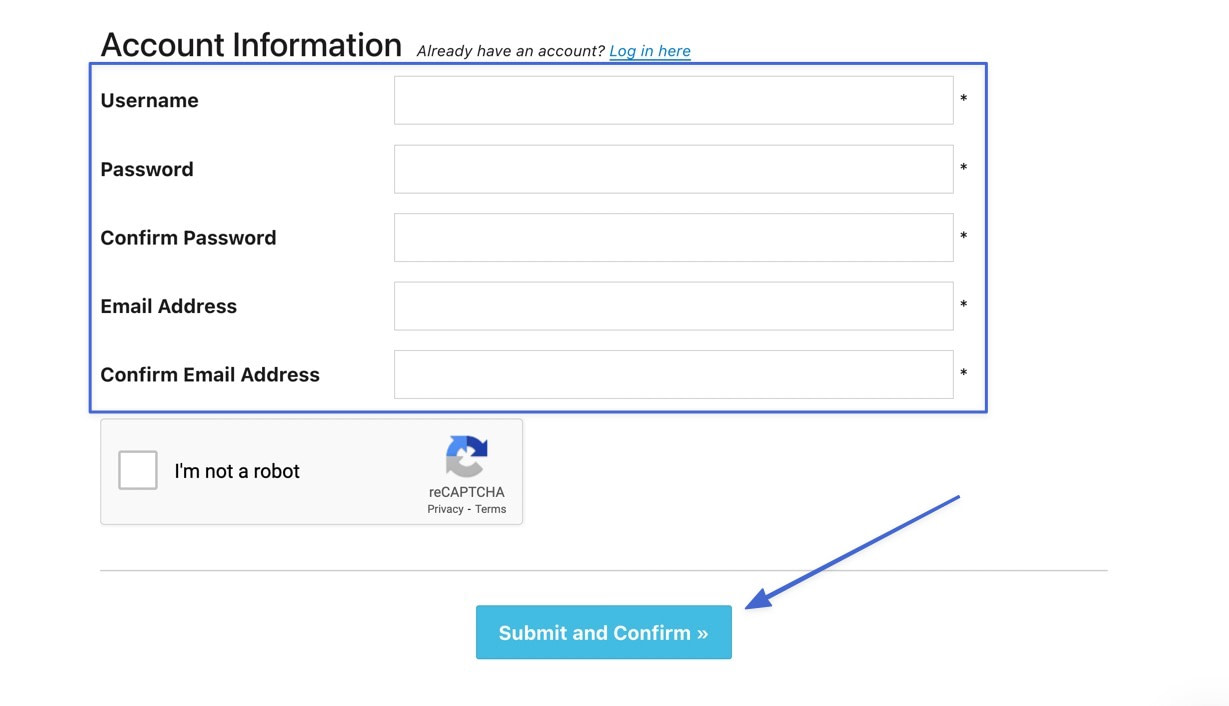1229x706 pixels.
Task: Focus the Password text box
Action: 673,169
